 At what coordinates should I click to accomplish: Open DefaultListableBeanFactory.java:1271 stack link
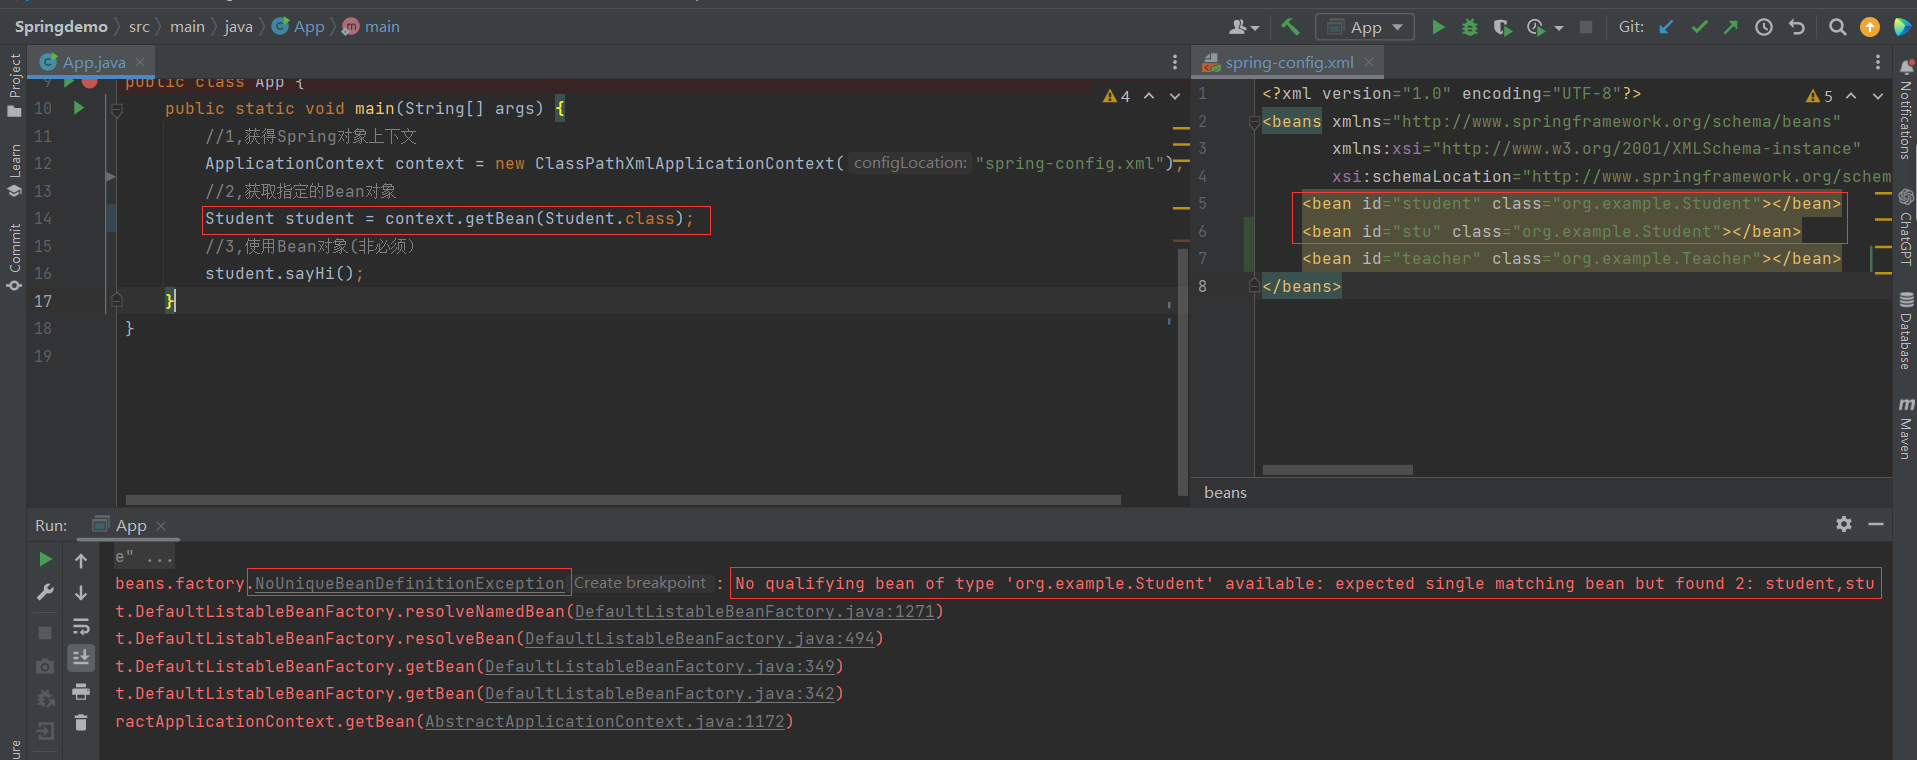[x=755, y=611]
